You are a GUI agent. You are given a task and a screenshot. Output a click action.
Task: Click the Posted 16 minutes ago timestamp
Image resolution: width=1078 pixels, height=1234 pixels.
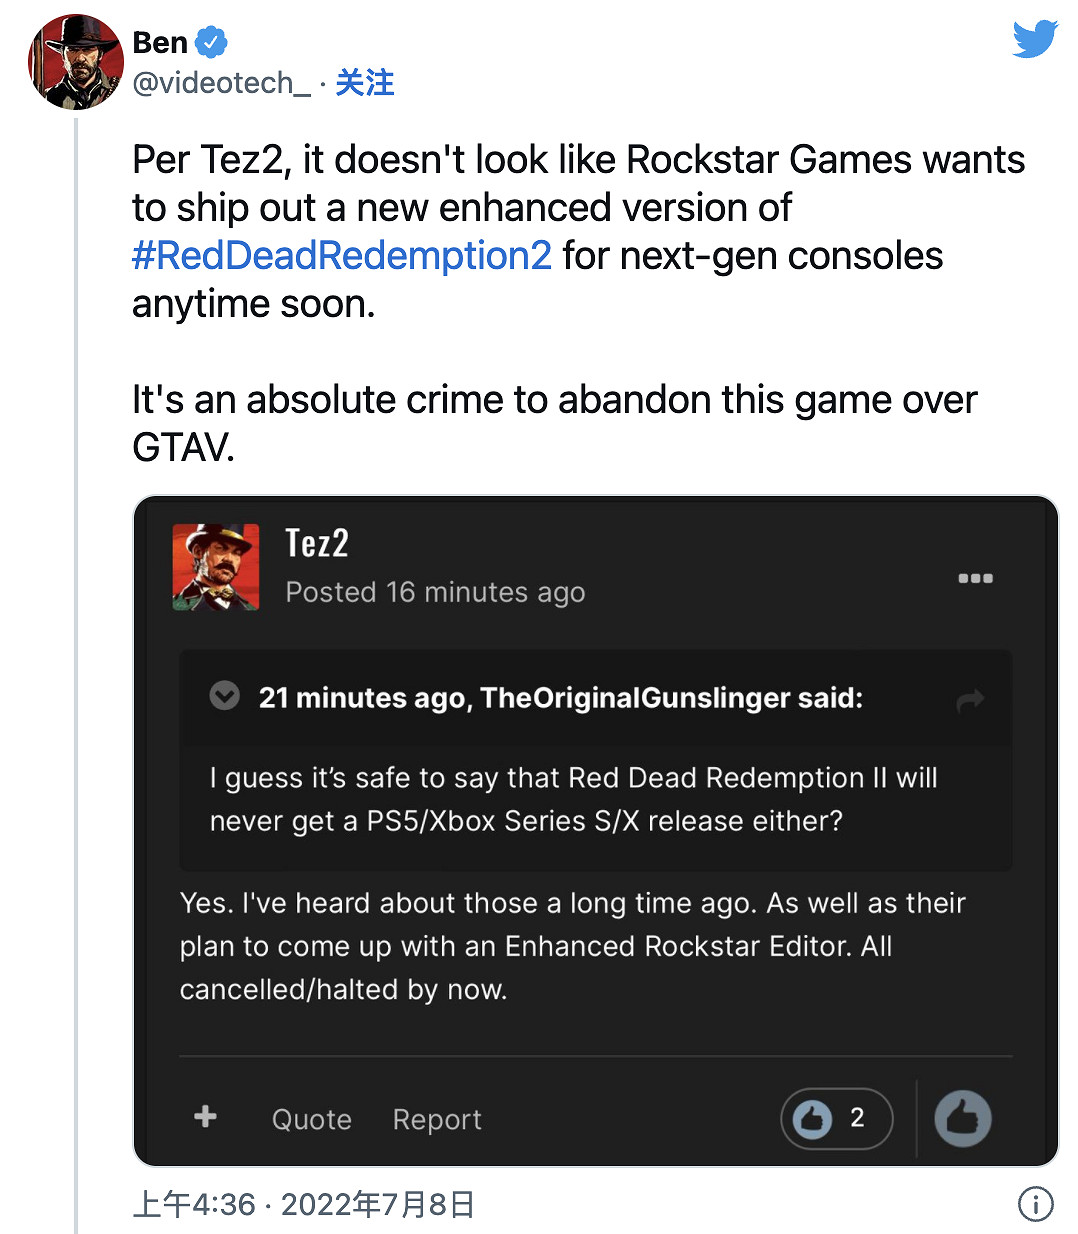(x=435, y=592)
